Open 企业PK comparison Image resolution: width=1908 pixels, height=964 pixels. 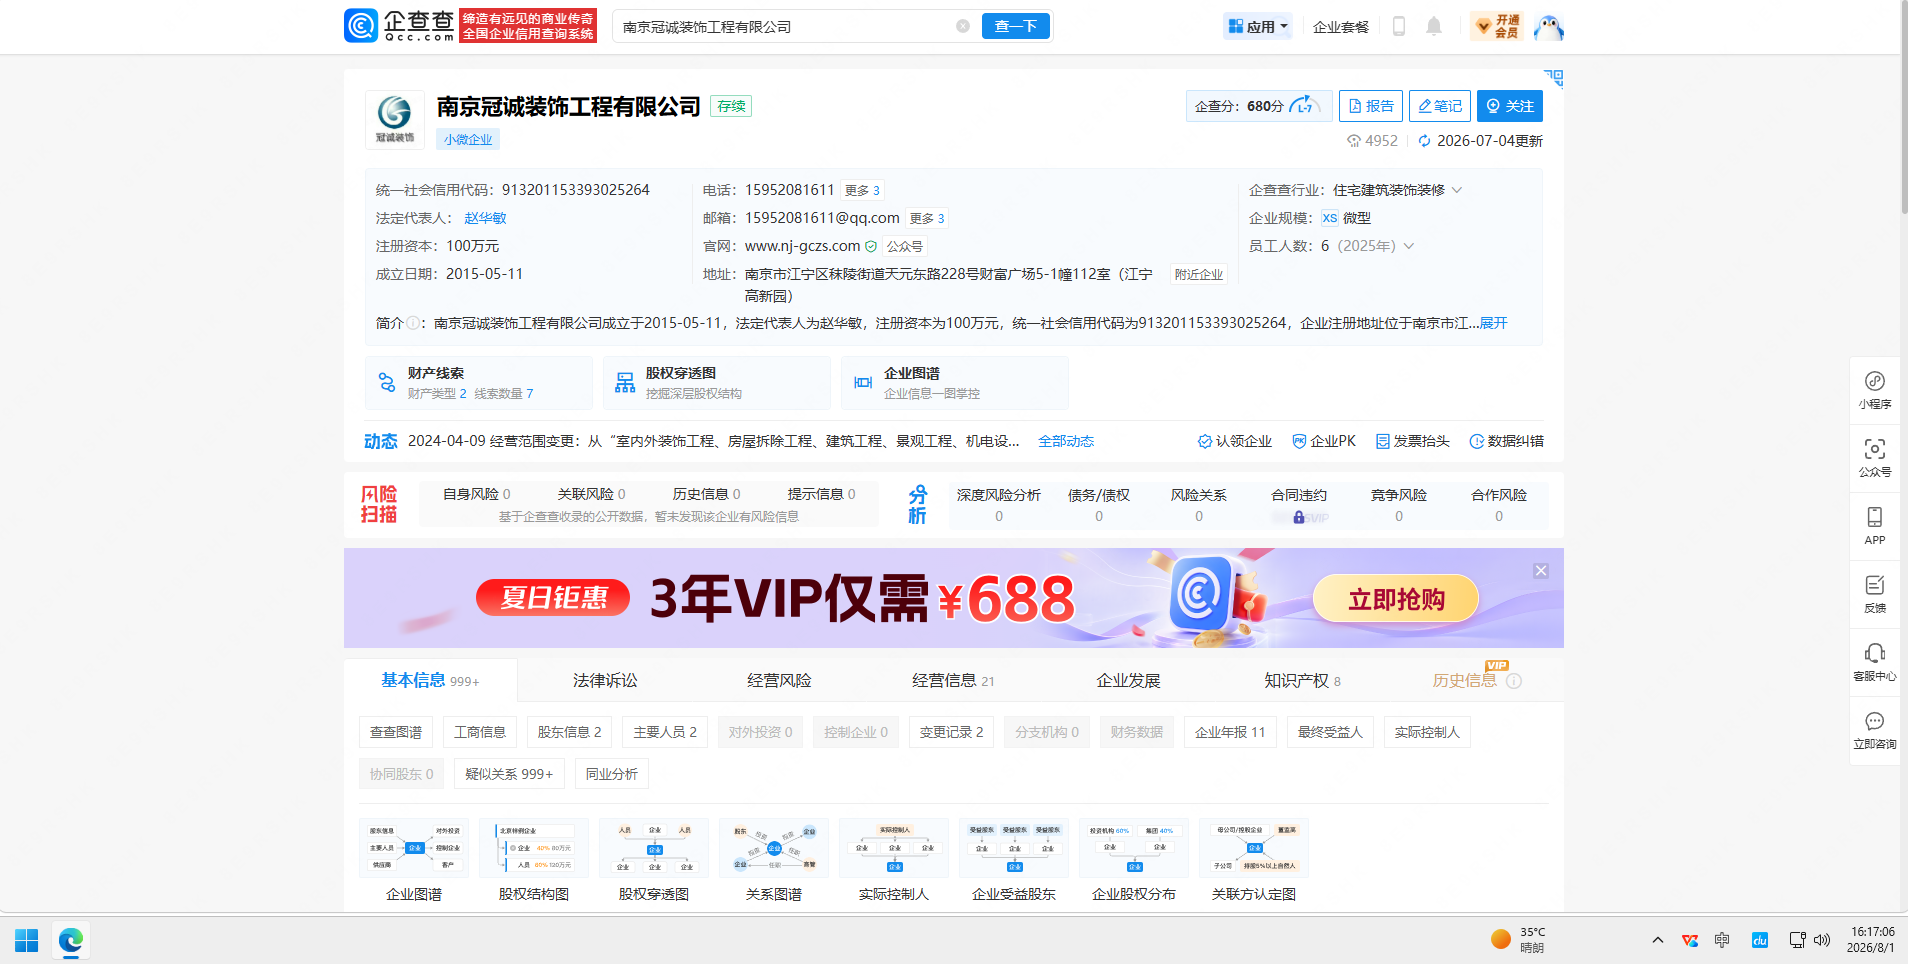[x=1324, y=441]
